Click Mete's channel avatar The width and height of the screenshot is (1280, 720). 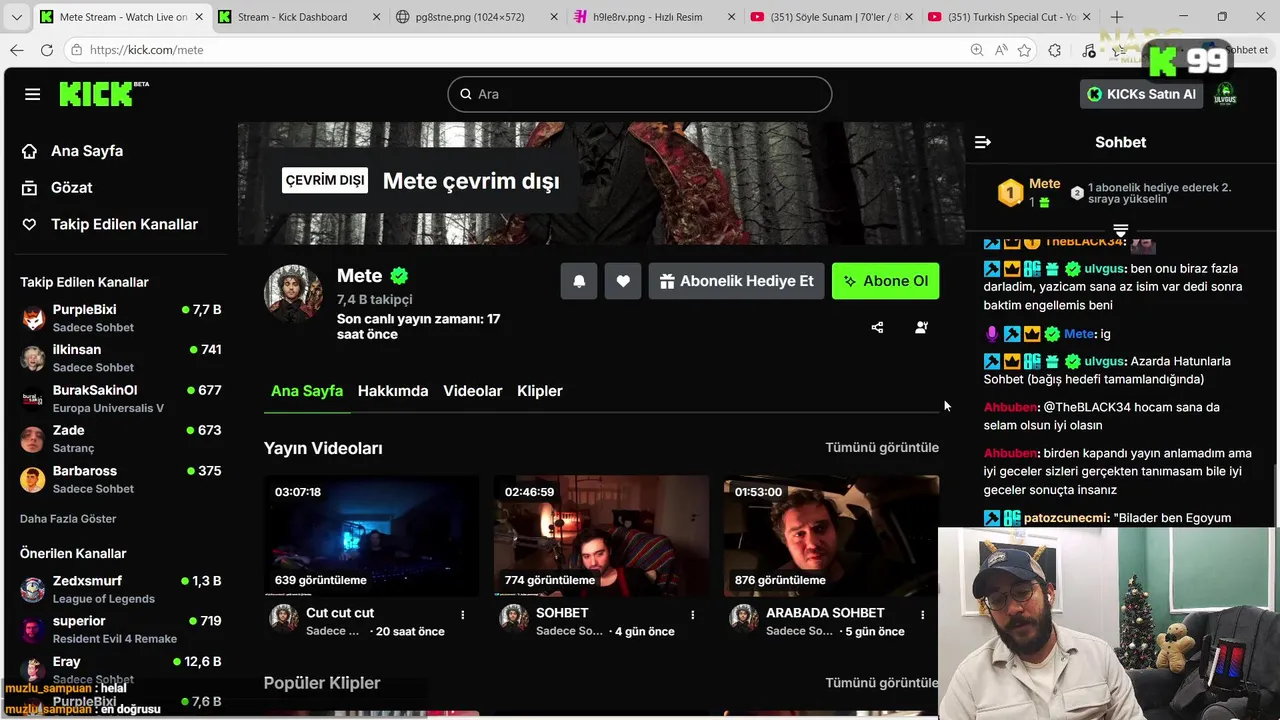(293, 294)
